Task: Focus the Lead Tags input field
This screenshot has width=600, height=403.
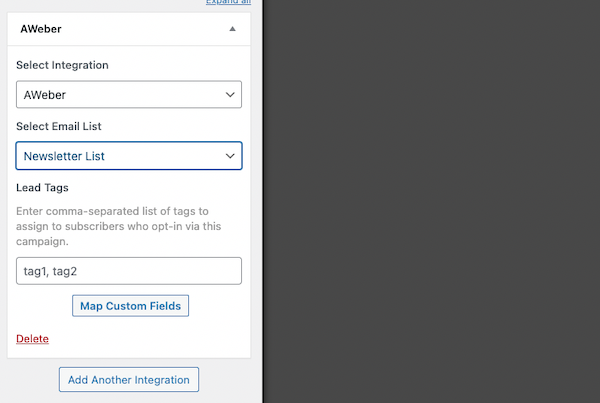Action: (128, 271)
